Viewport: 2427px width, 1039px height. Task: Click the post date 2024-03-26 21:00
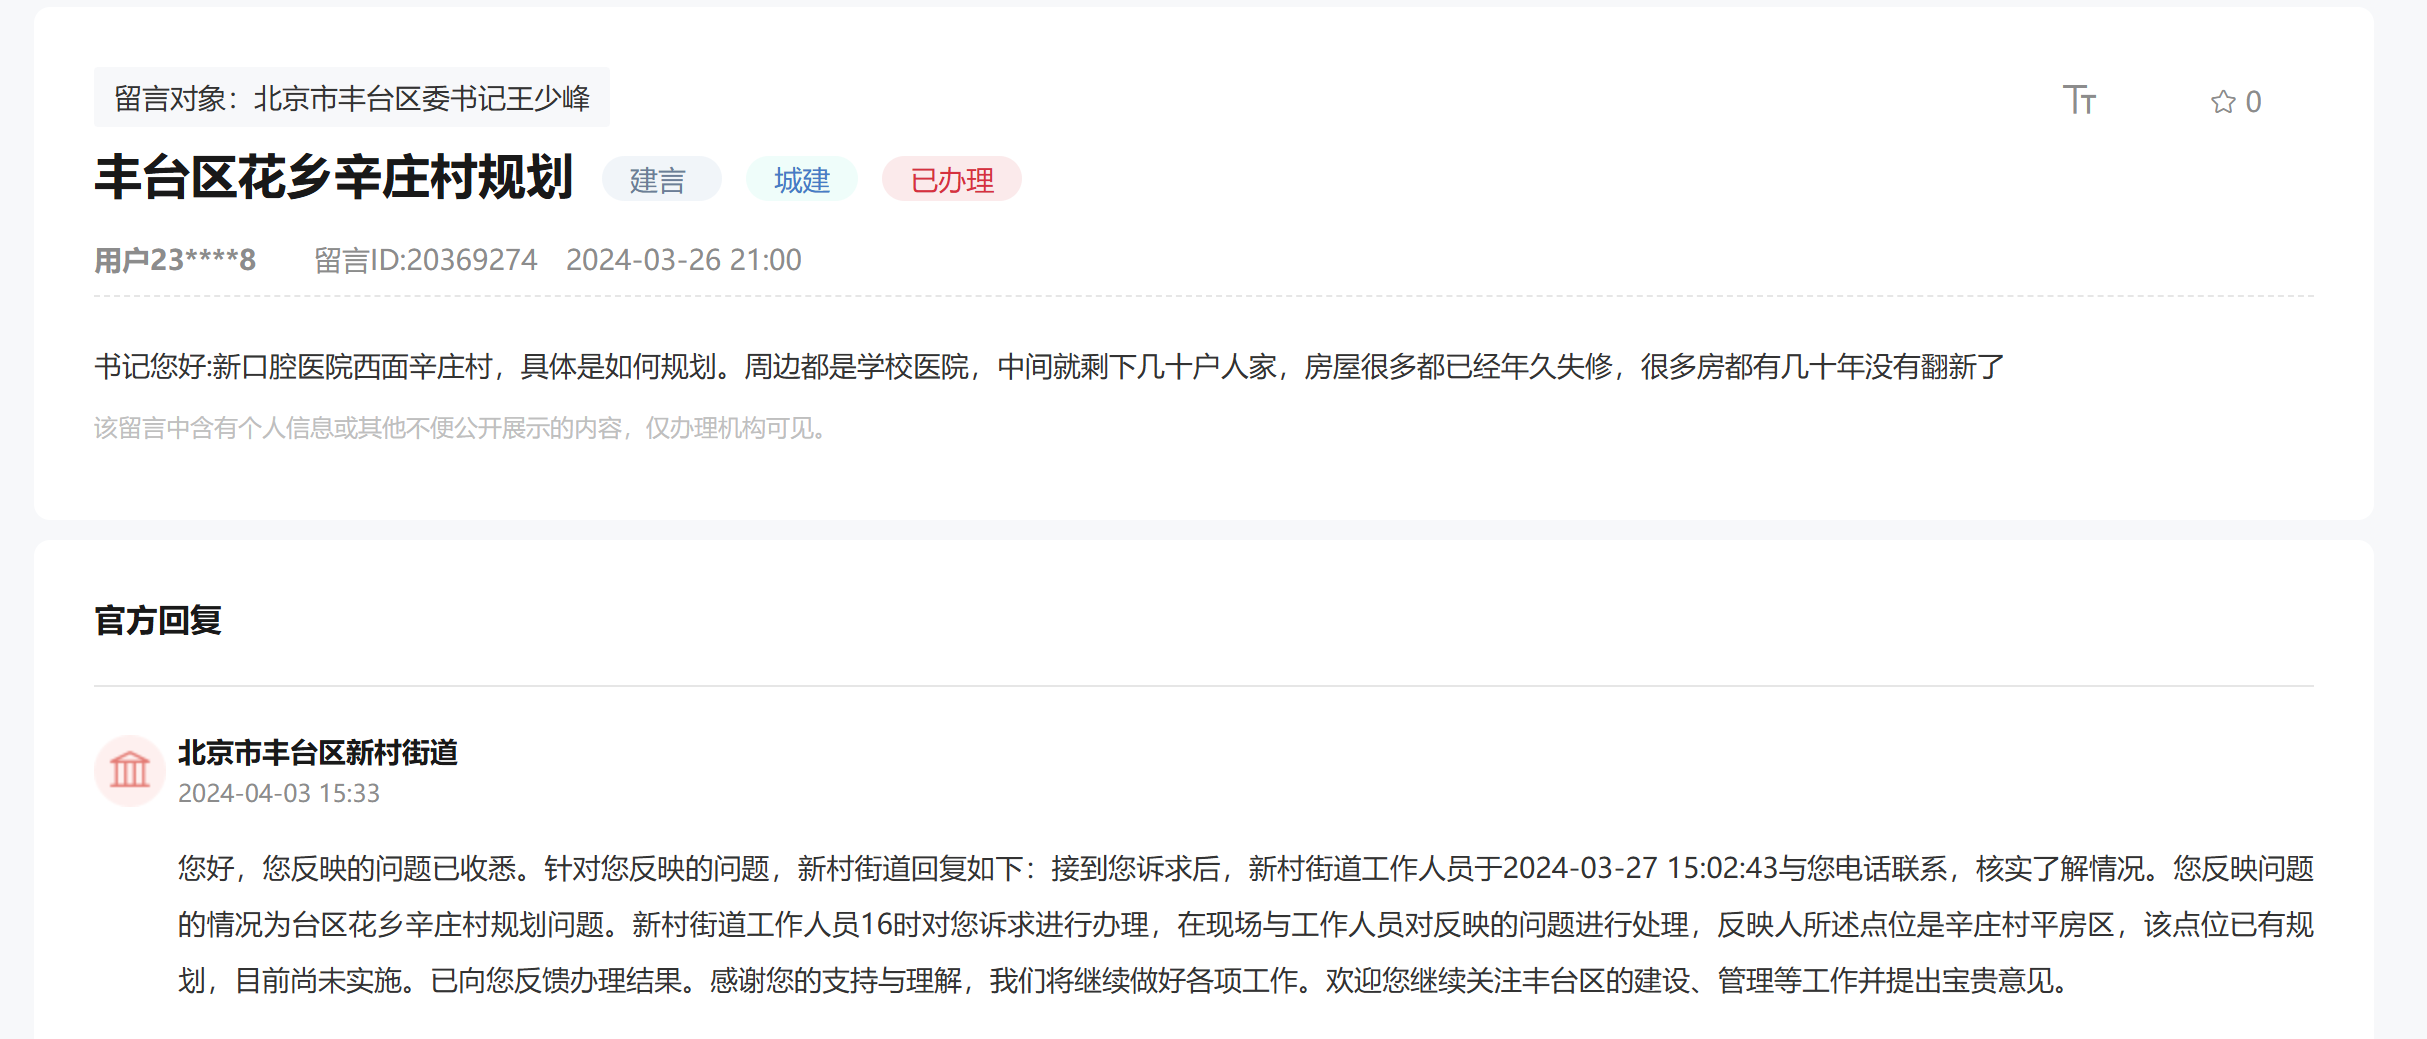click(x=683, y=260)
